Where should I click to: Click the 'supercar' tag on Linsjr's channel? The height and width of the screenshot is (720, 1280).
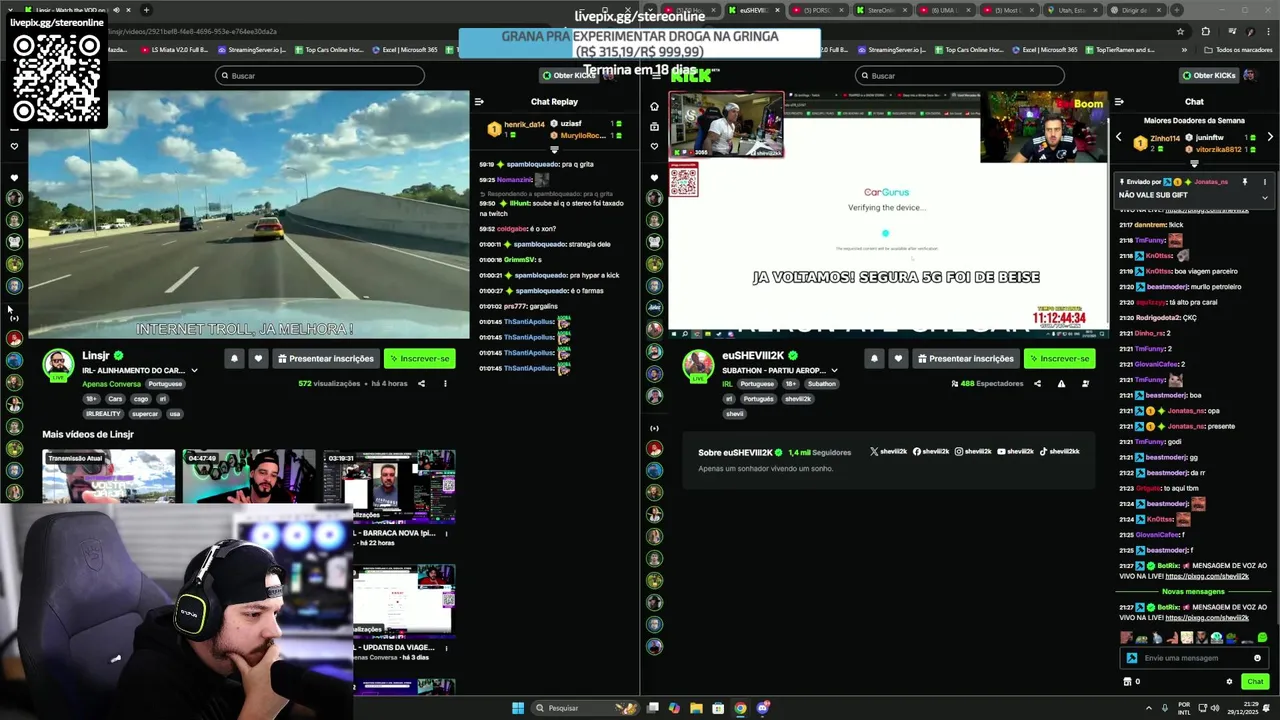[x=145, y=414]
